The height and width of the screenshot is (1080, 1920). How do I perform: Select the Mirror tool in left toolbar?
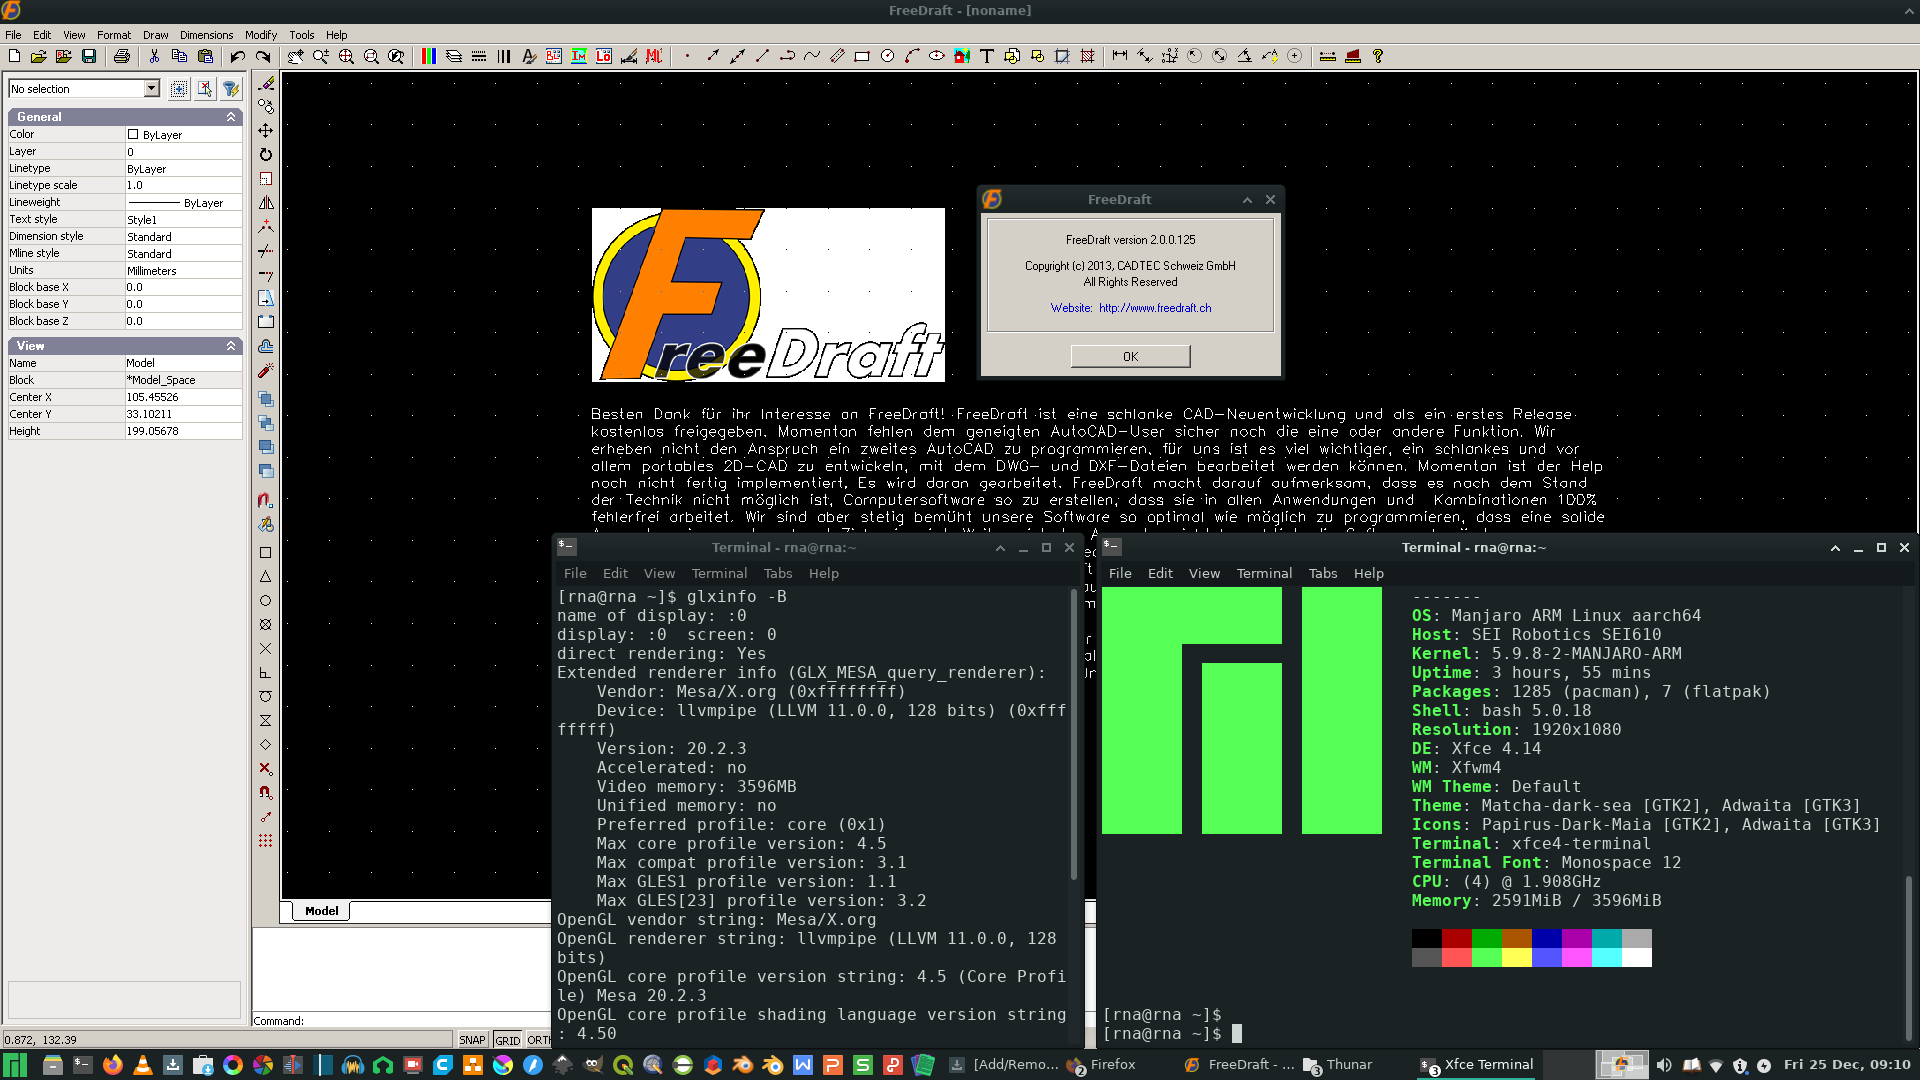[x=265, y=203]
